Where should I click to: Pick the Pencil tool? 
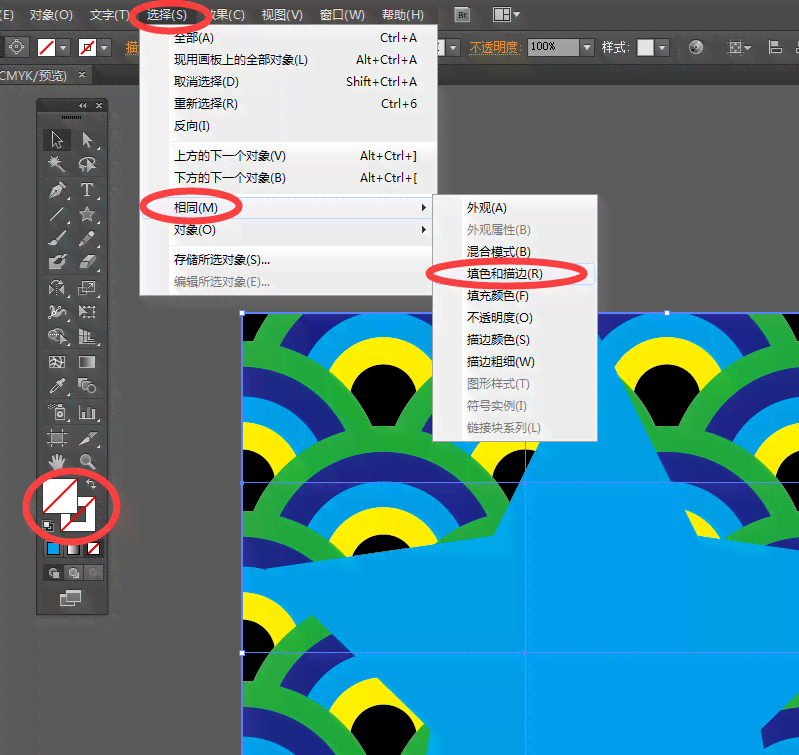(87, 238)
